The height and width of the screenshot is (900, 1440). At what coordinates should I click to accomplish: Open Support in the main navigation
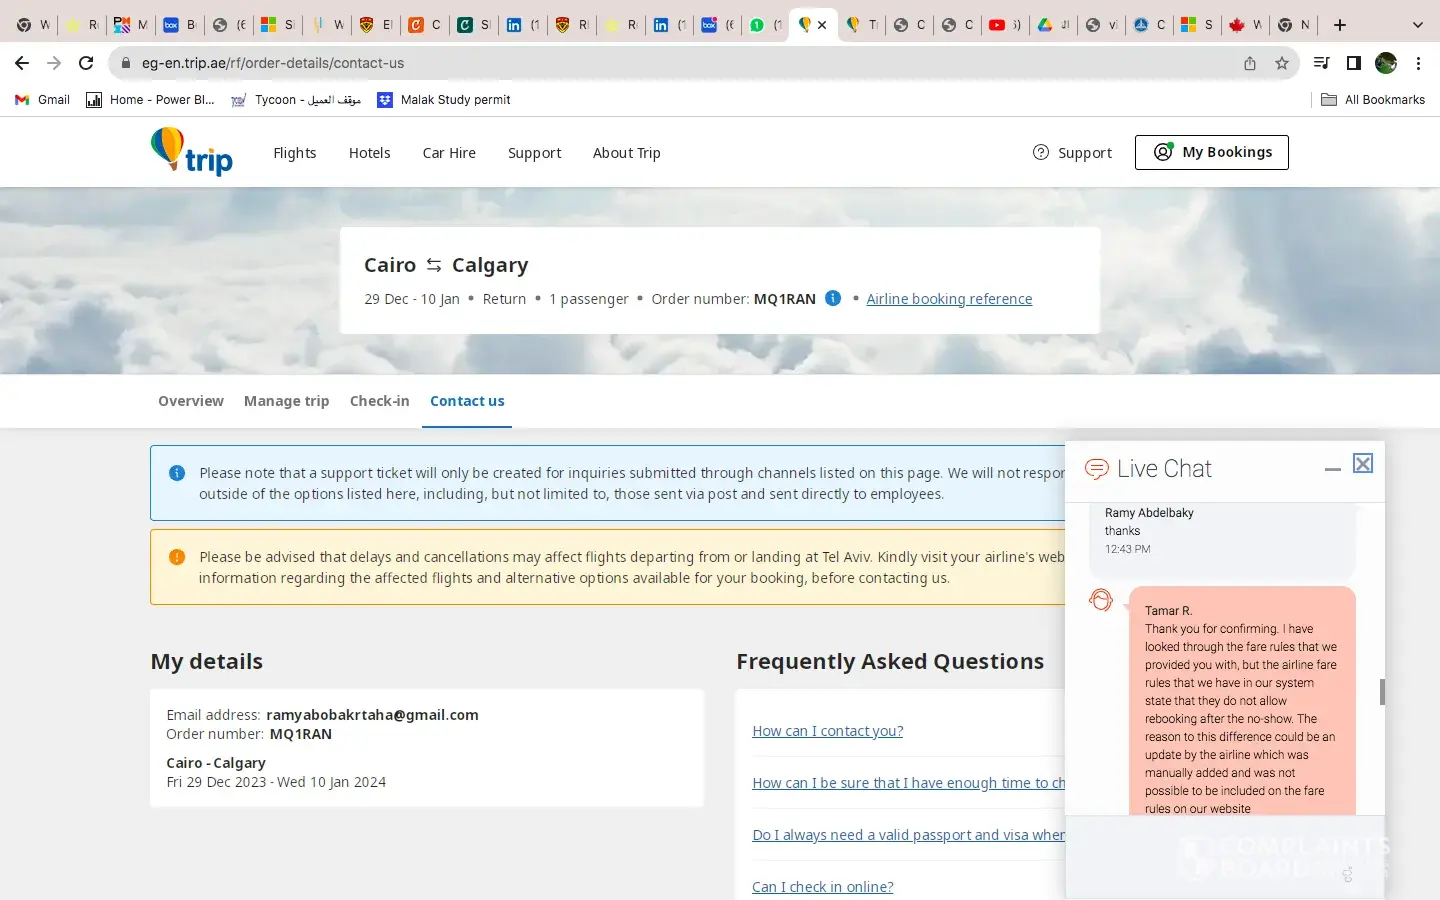535,153
